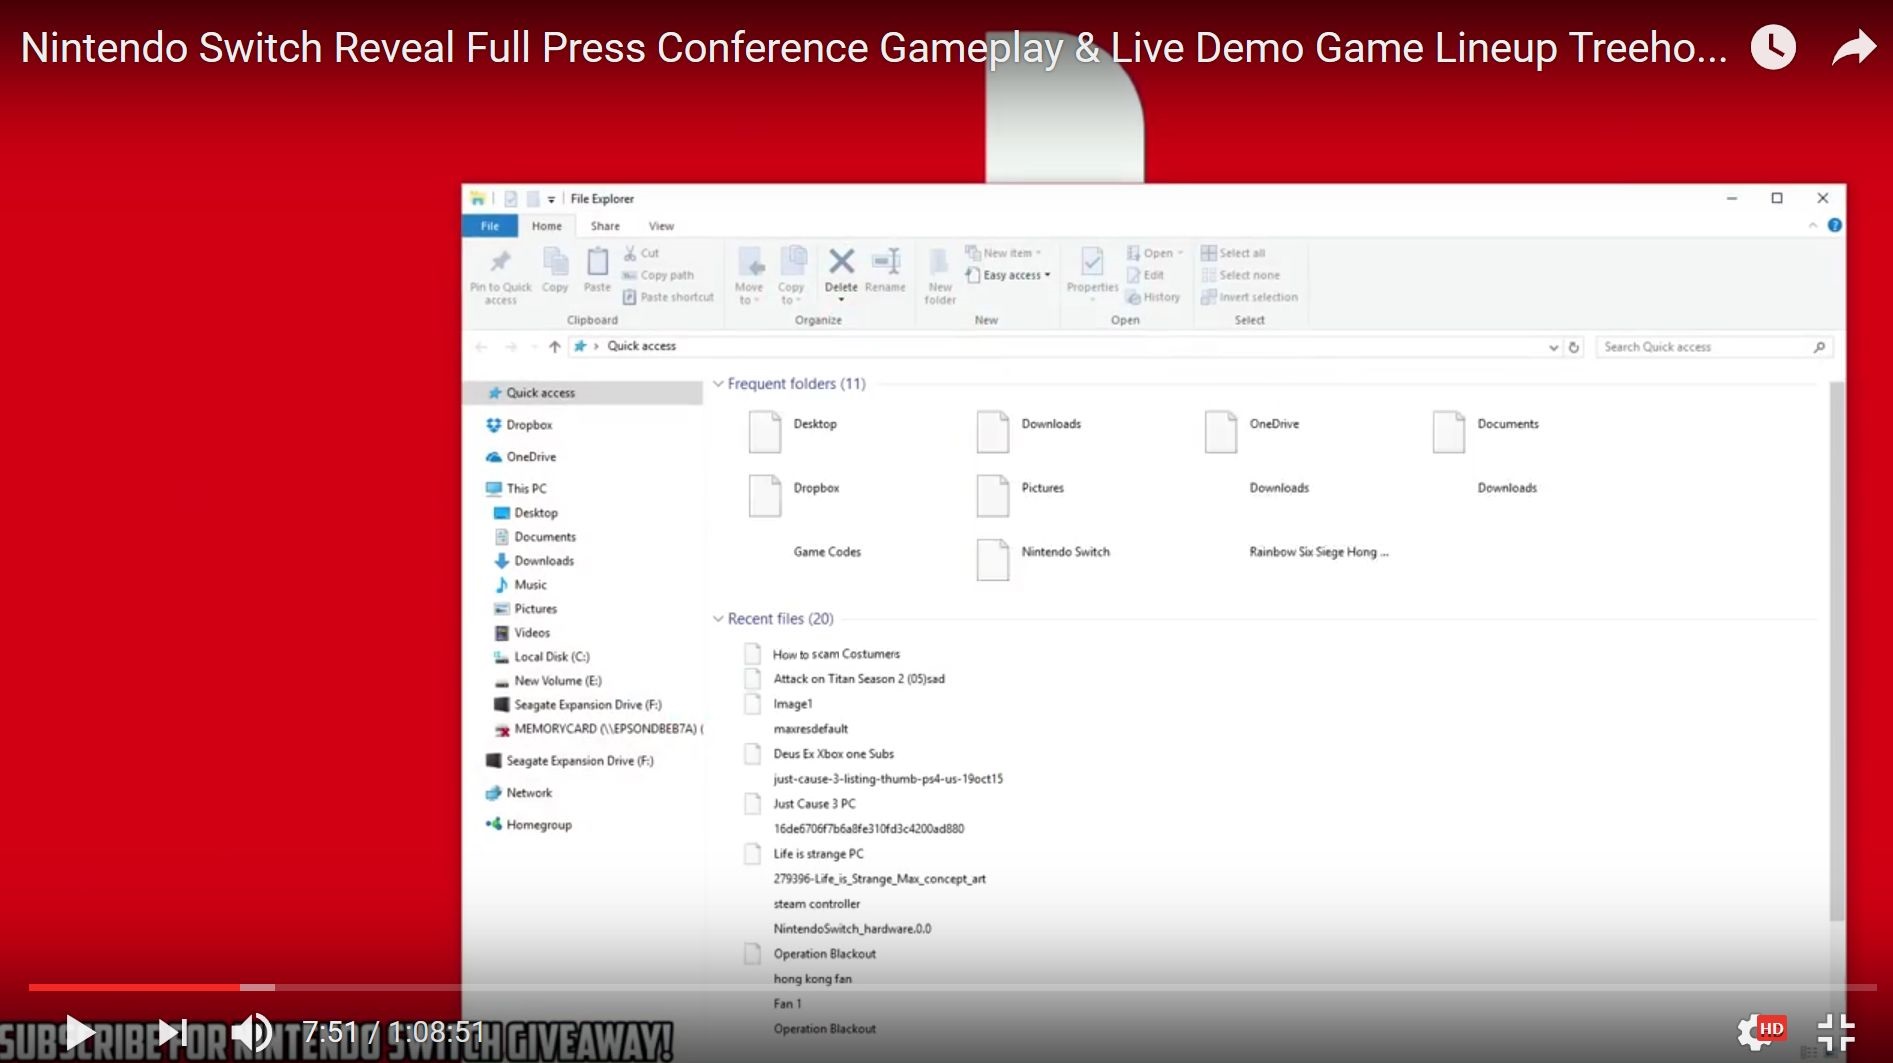Open video settings gear with HD badge

coord(1762,1031)
